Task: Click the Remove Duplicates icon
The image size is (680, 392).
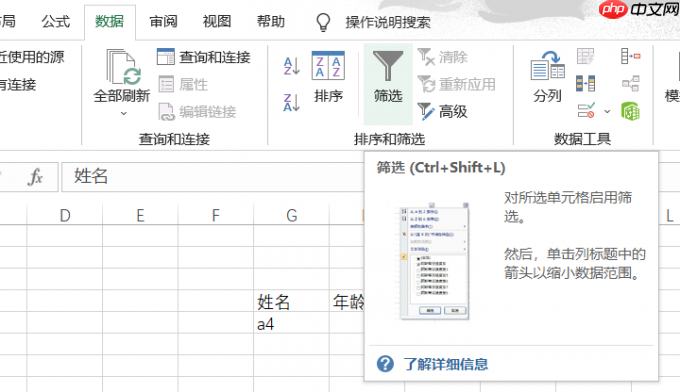Action: (x=585, y=83)
